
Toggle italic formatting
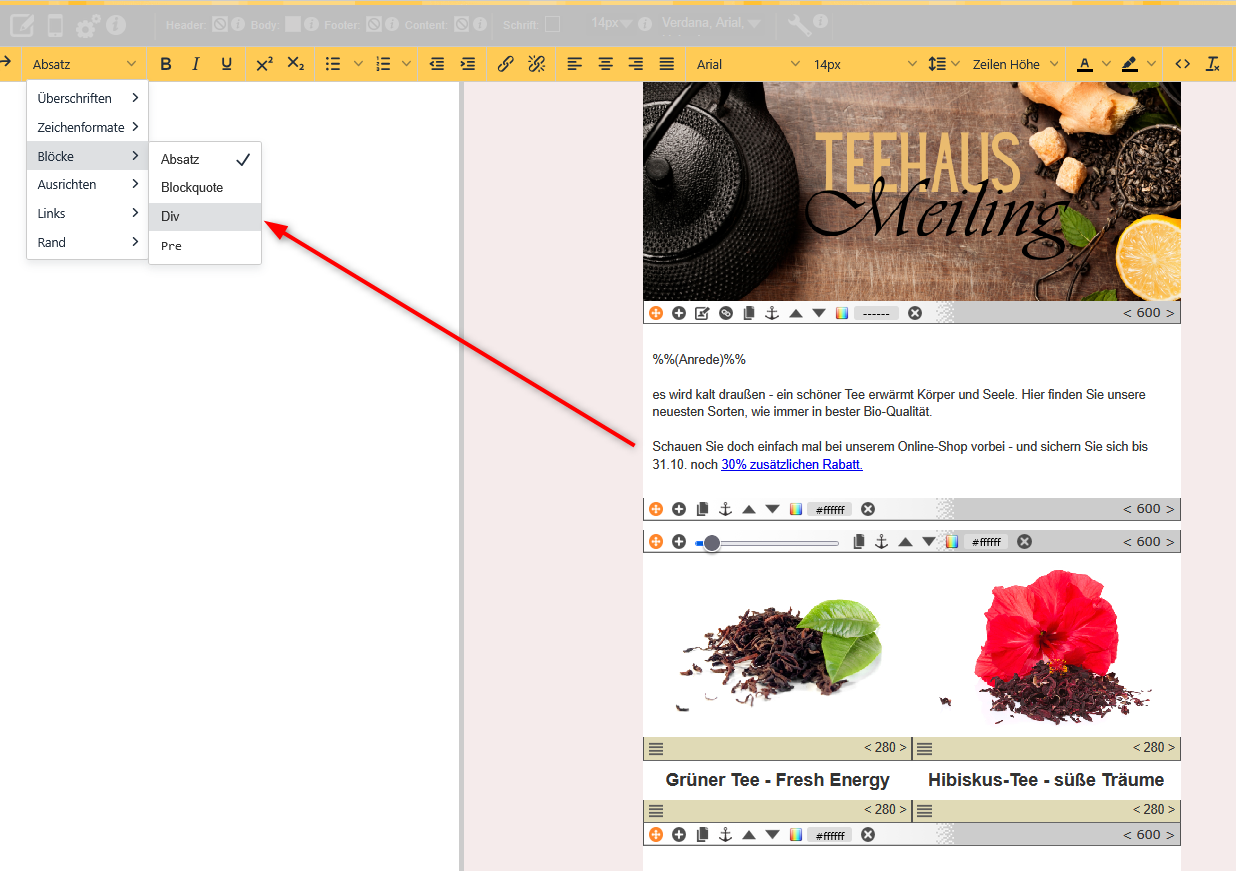[x=196, y=64]
